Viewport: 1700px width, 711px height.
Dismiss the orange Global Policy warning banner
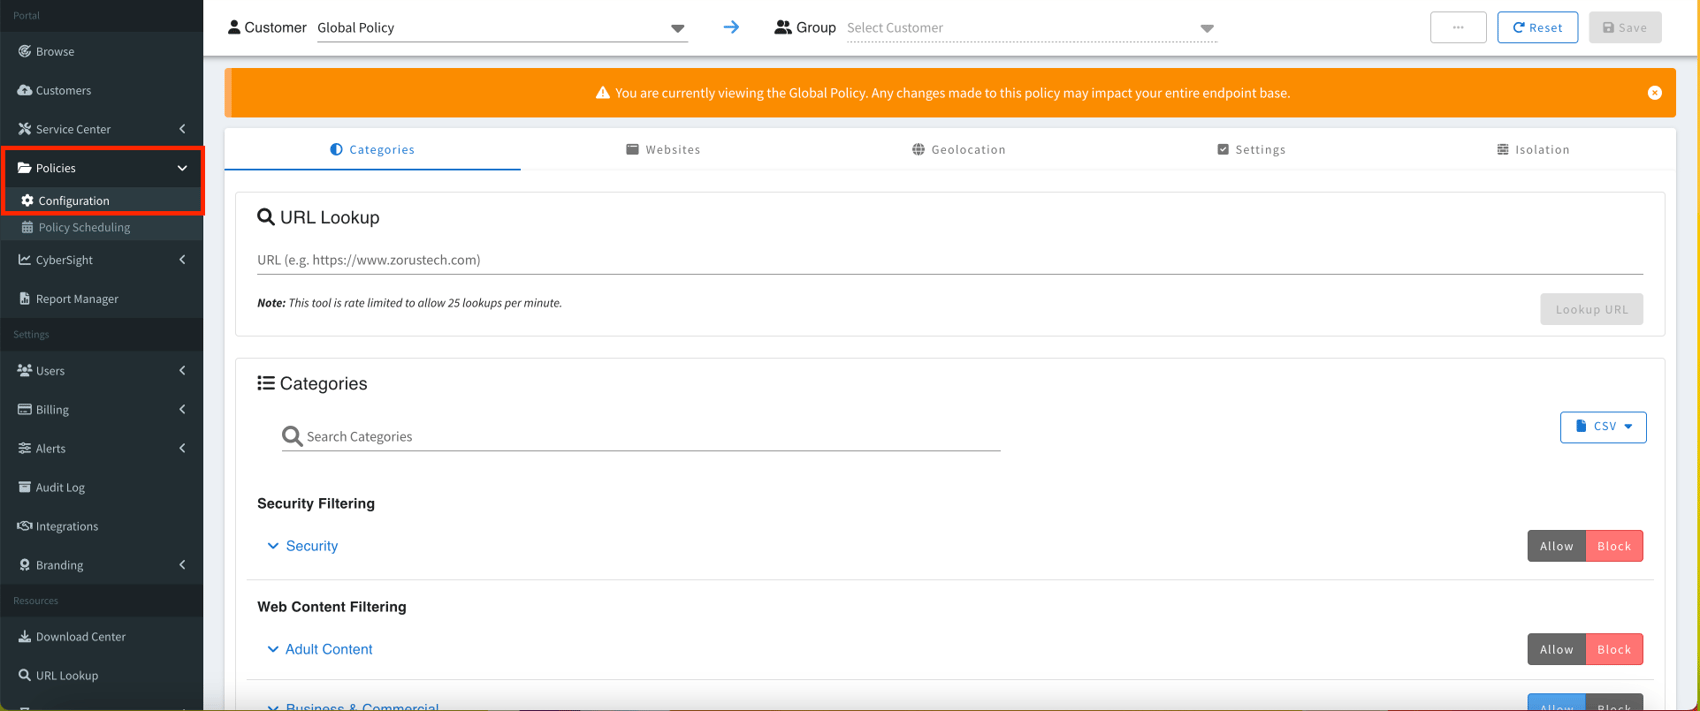1654,93
